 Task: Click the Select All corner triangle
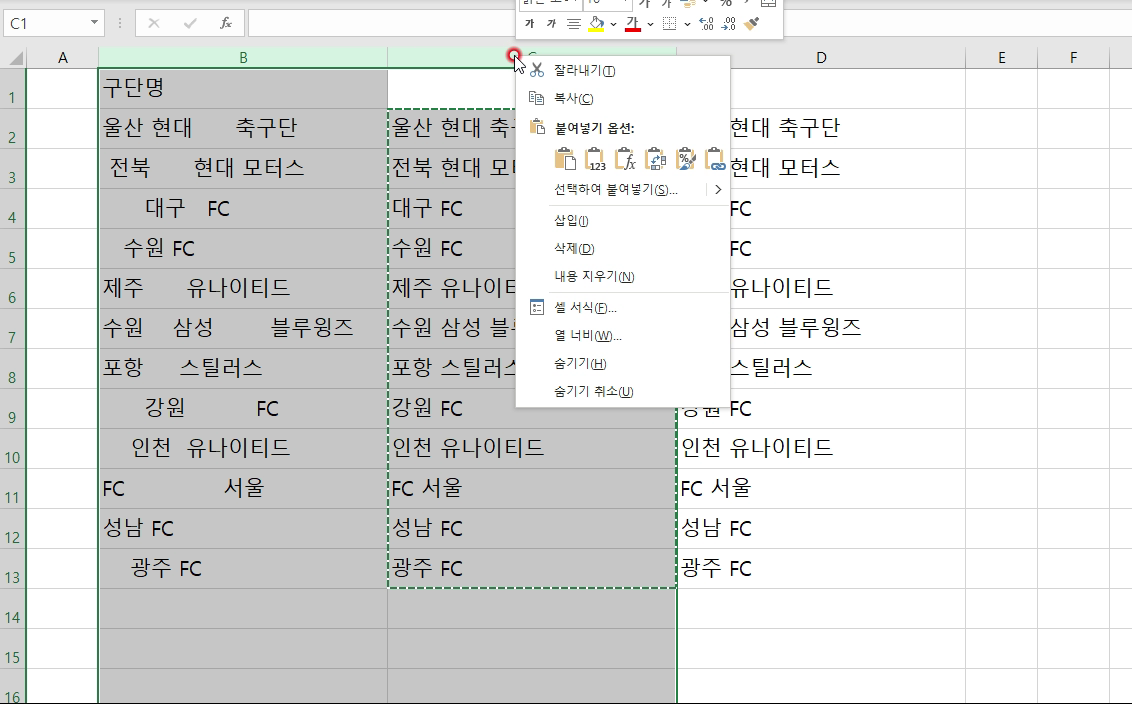pyautogui.click(x=14, y=58)
